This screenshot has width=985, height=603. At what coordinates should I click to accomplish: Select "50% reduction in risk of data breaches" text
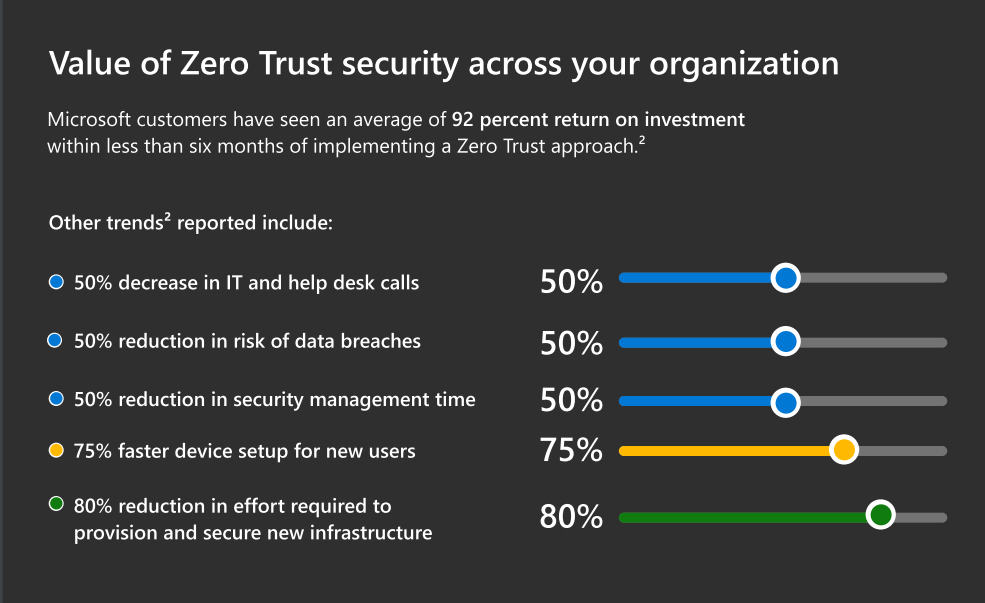tap(247, 341)
